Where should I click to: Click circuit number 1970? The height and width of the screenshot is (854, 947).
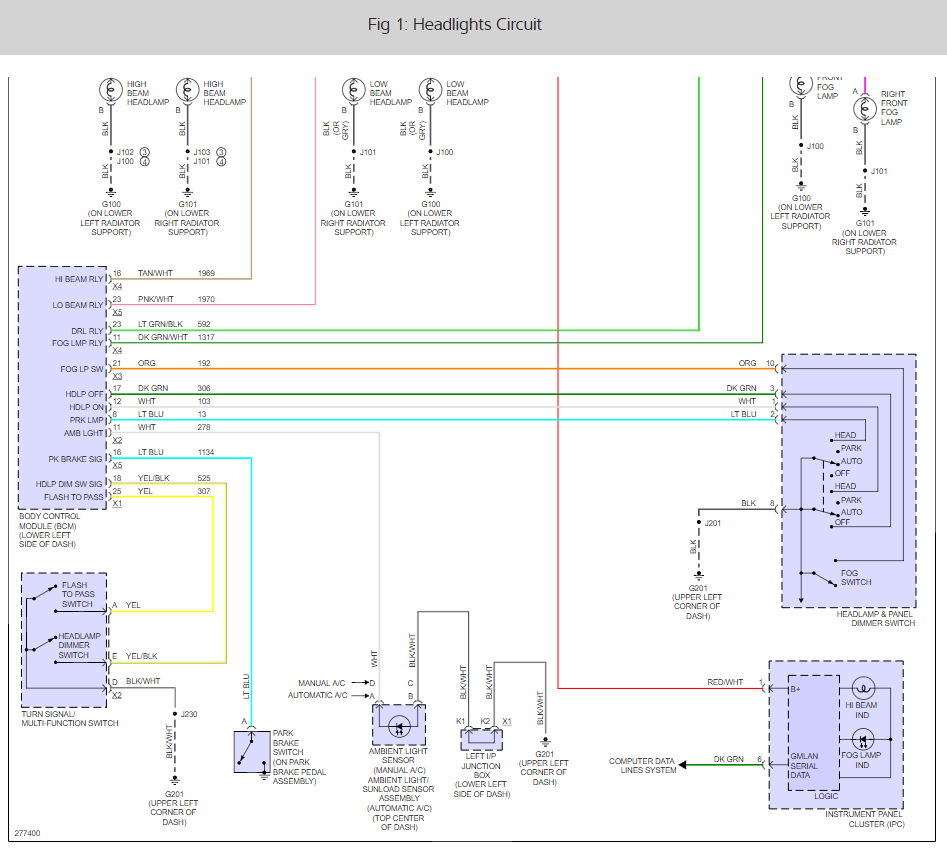207,299
